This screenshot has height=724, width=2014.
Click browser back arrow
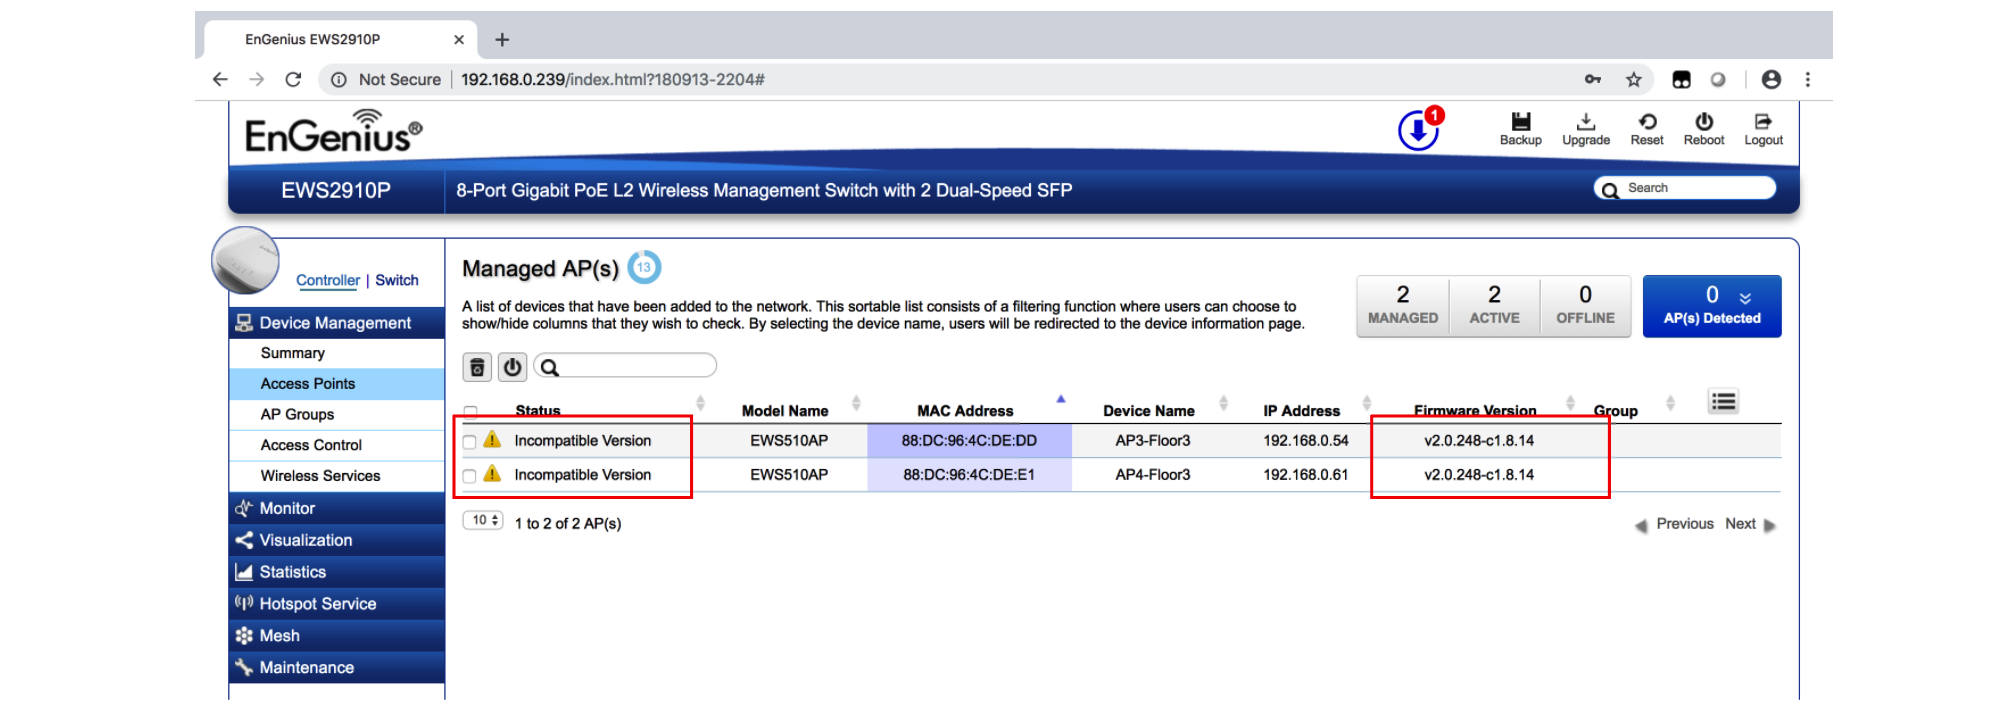220,79
